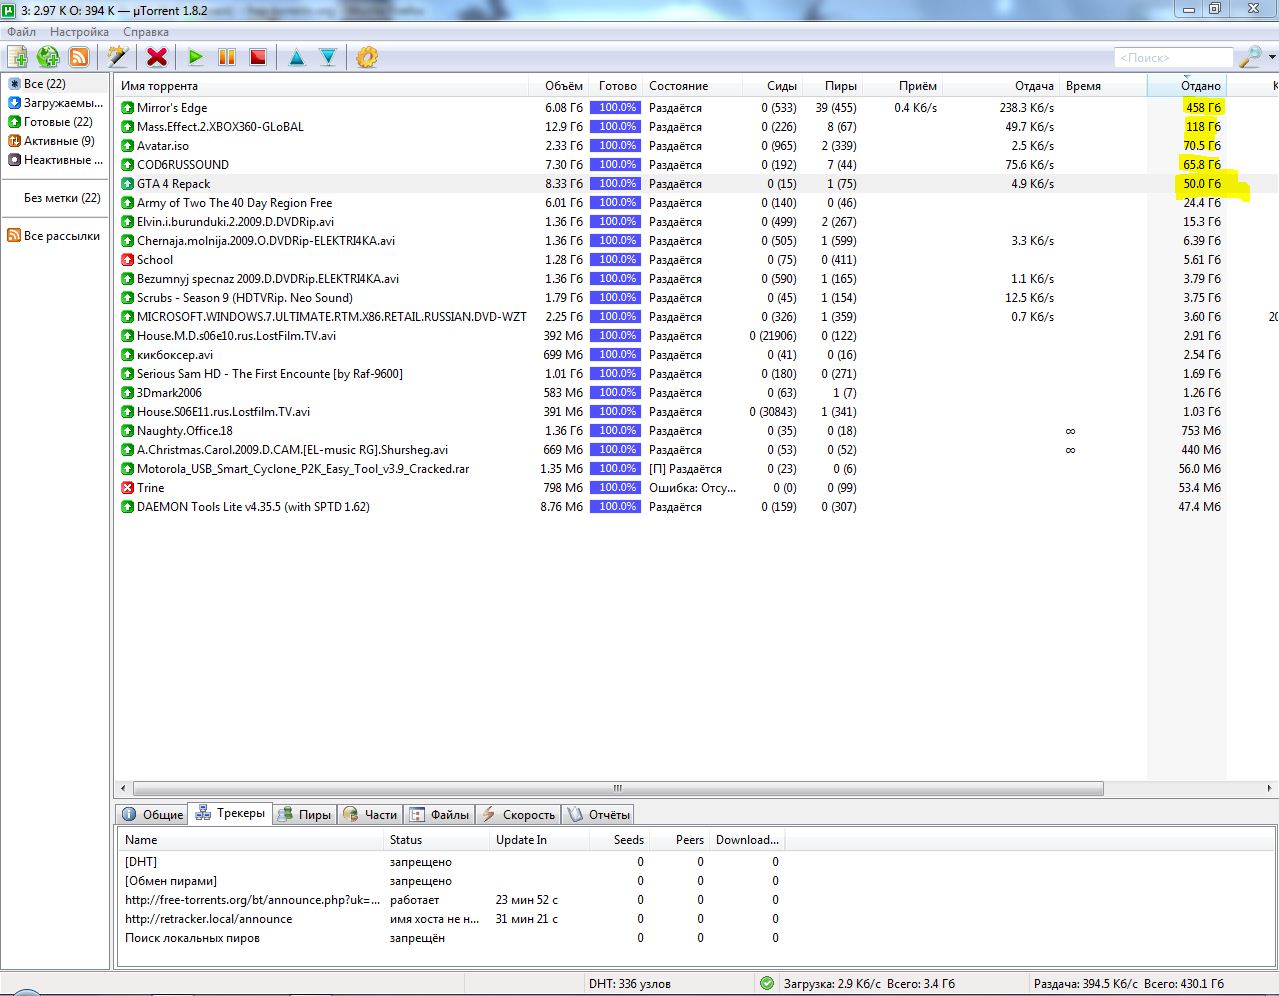Viewport: 1279px width, 996px height.
Task: Open Preferences gear icon
Action: click(x=367, y=57)
